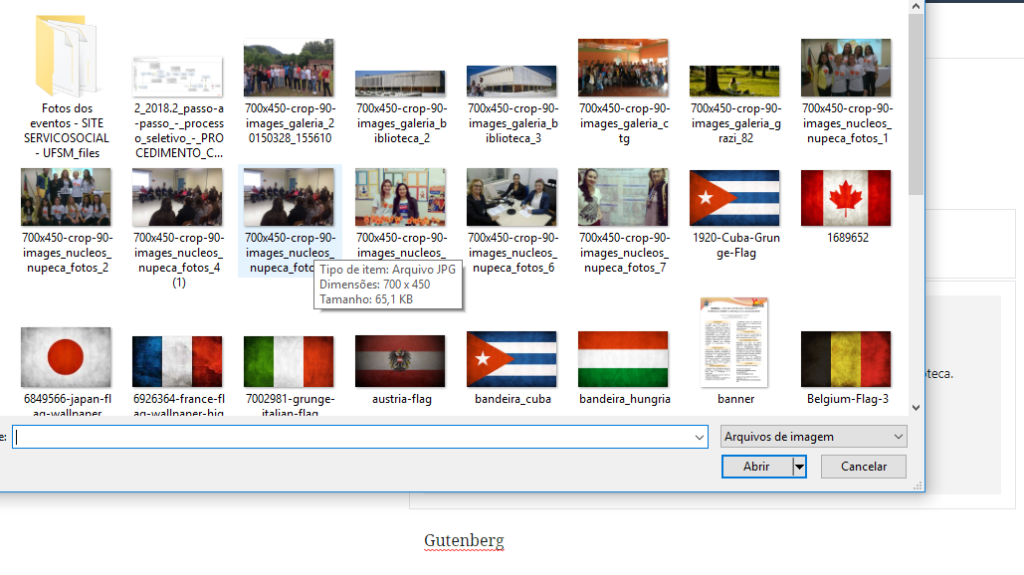Expand the Abrir button dropdown arrow
Image resolution: width=1024 pixels, height=575 pixels.
click(x=799, y=466)
